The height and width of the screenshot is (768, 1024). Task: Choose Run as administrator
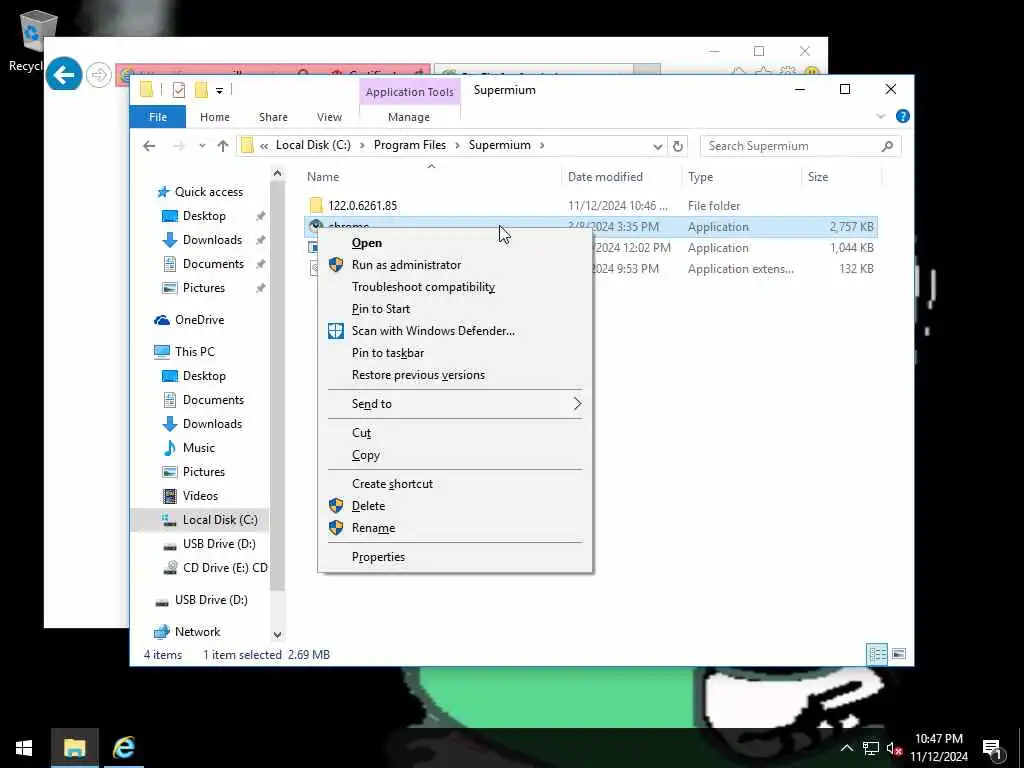coord(455,265)
